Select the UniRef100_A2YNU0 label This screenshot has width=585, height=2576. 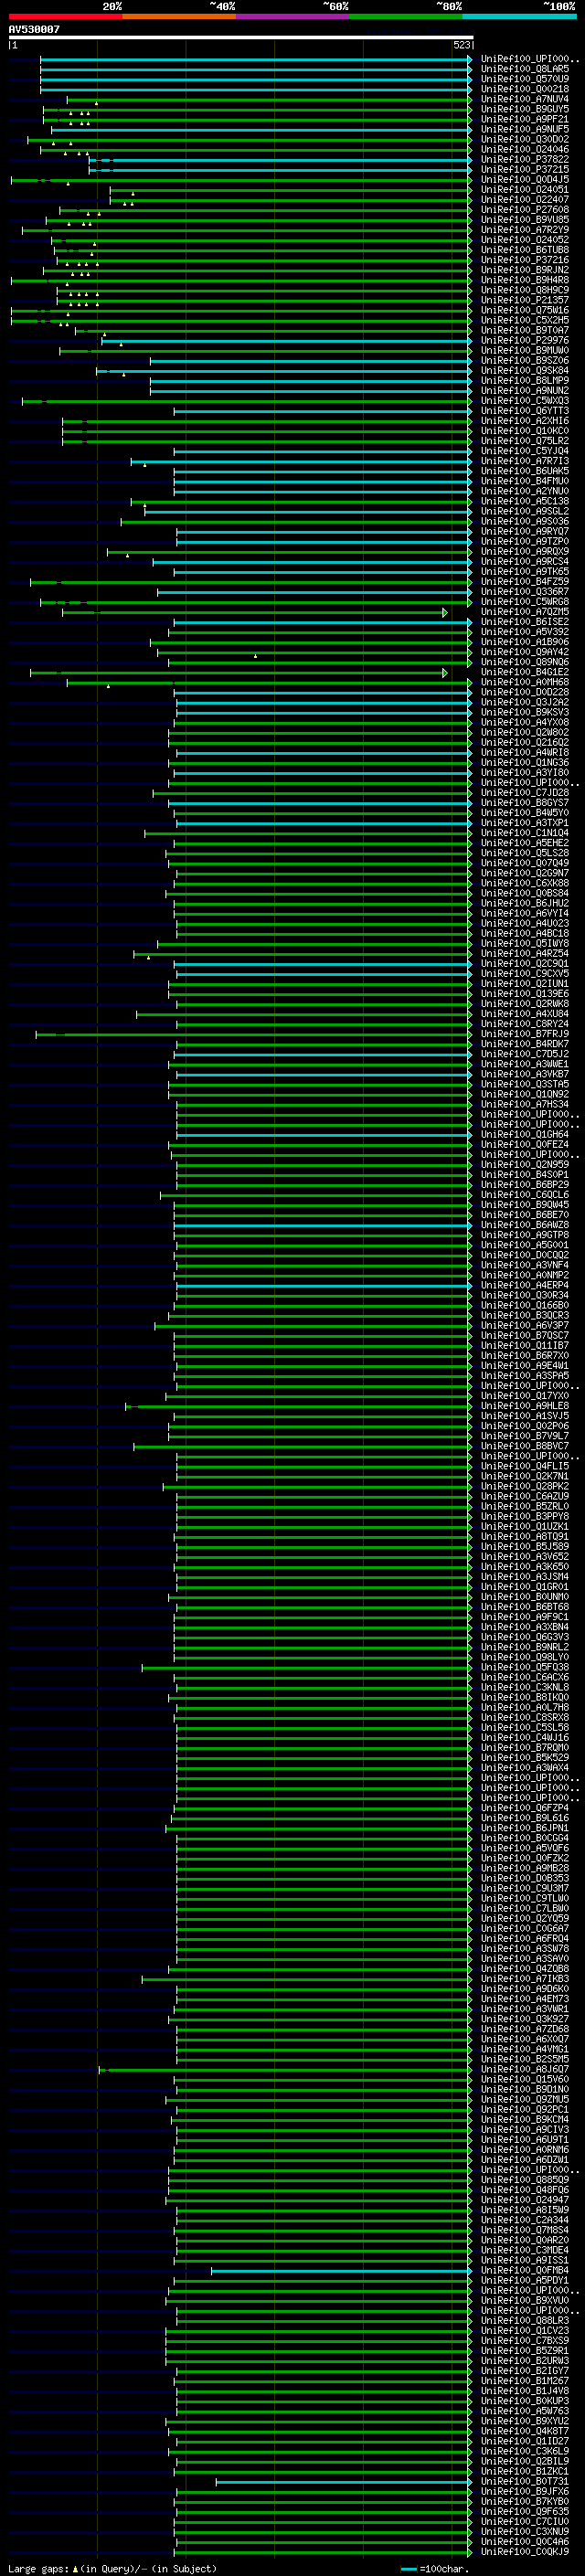click(524, 491)
